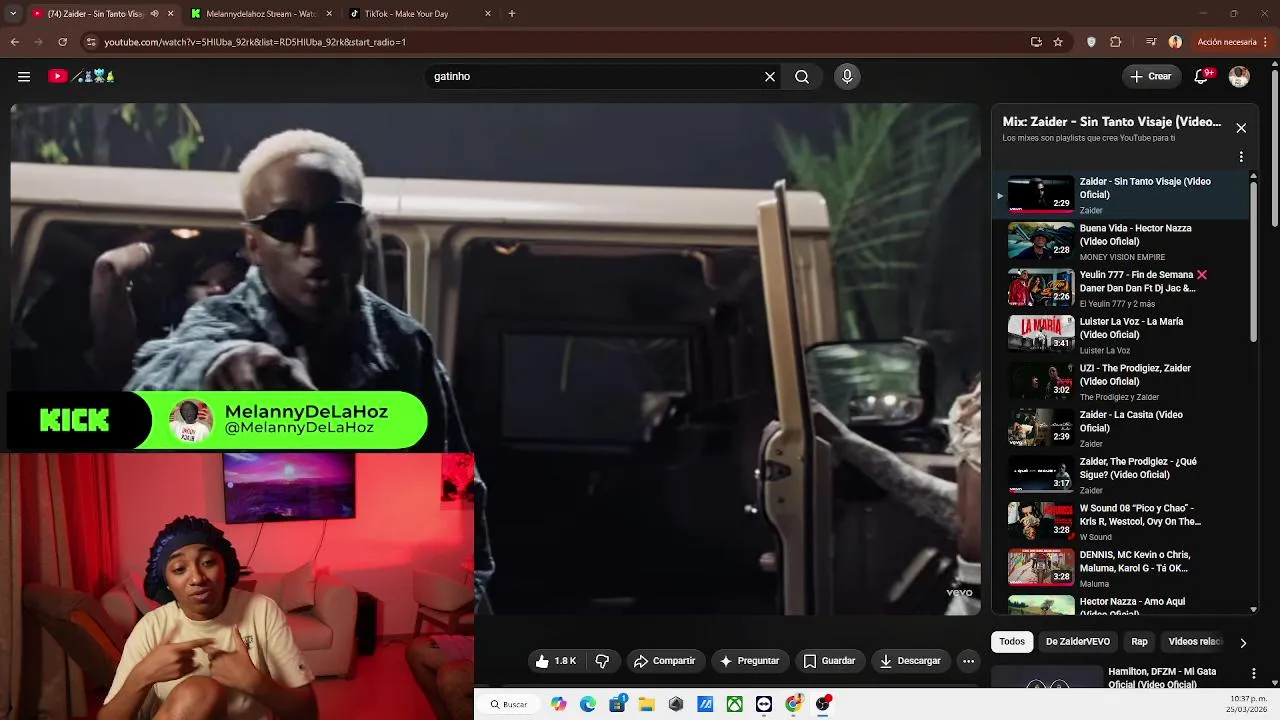Open the Mix playlist three-dot options
Image resolution: width=1280 pixels, height=720 pixels.
(1241, 157)
